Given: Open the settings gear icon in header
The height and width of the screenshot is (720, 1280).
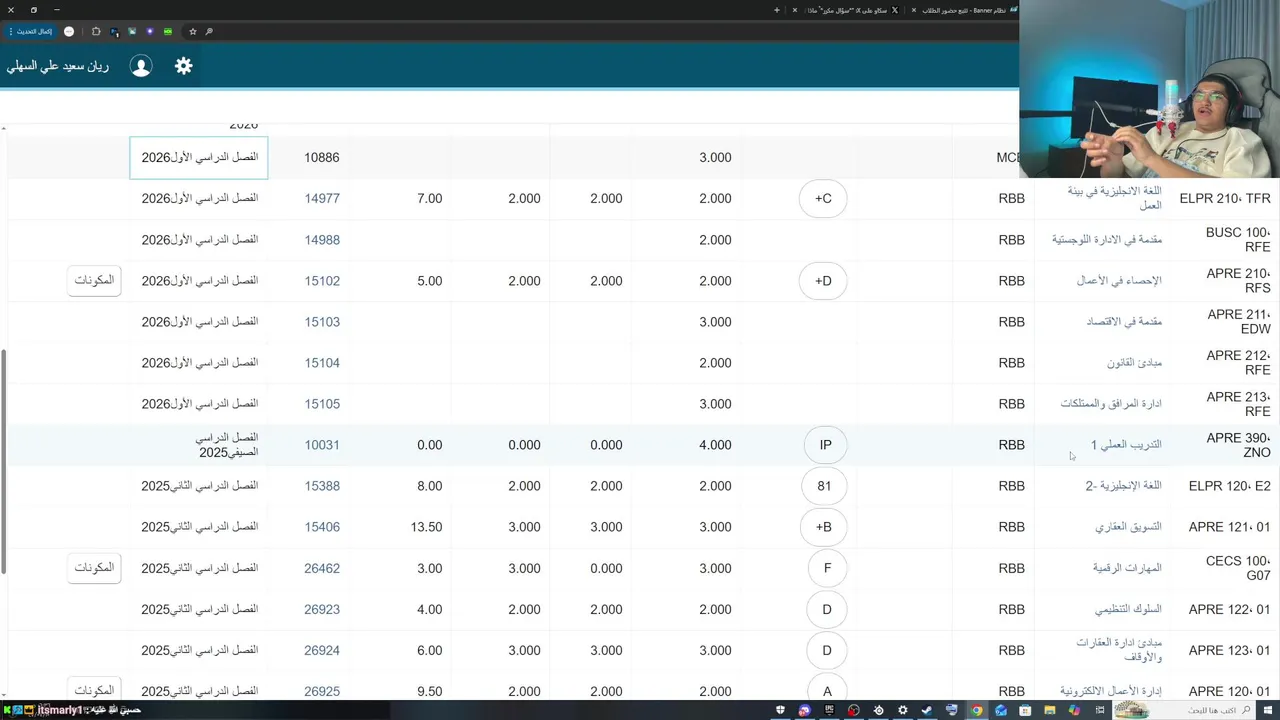Looking at the screenshot, I should pyautogui.click(x=183, y=66).
